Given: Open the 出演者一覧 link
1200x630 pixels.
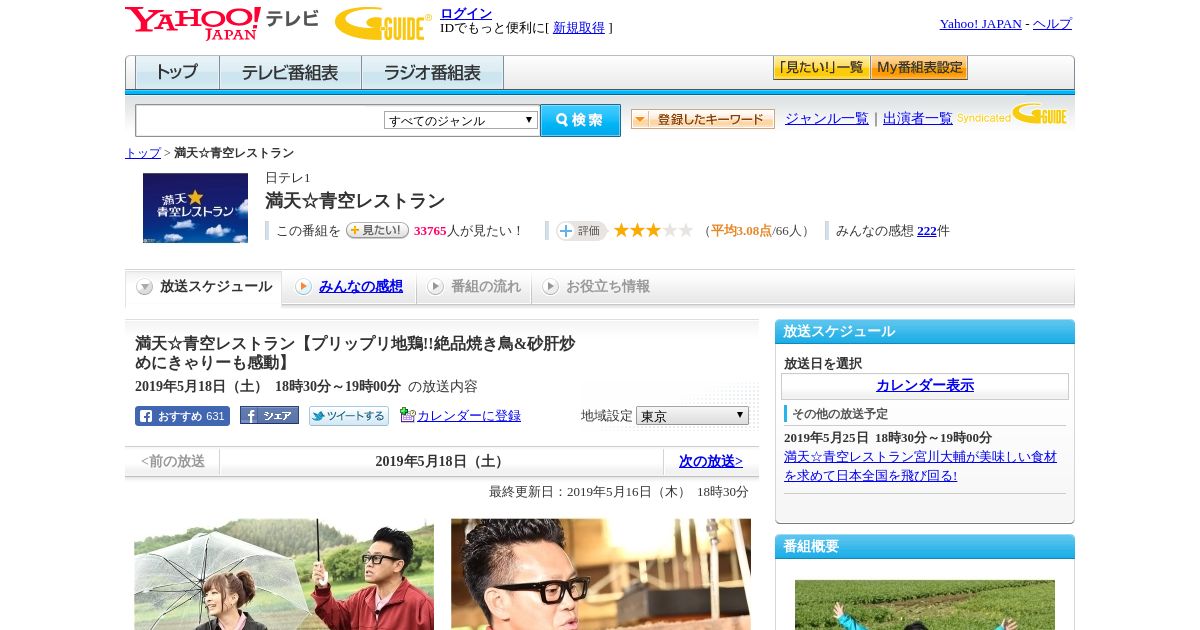Looking at the screenshot, I should [918, 118].
